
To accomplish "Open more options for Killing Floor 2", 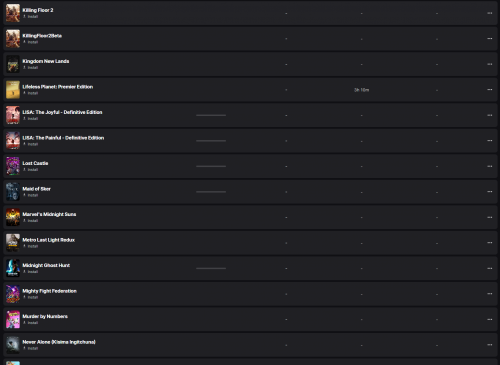I will pyautogui.click(x=490, y=13).
